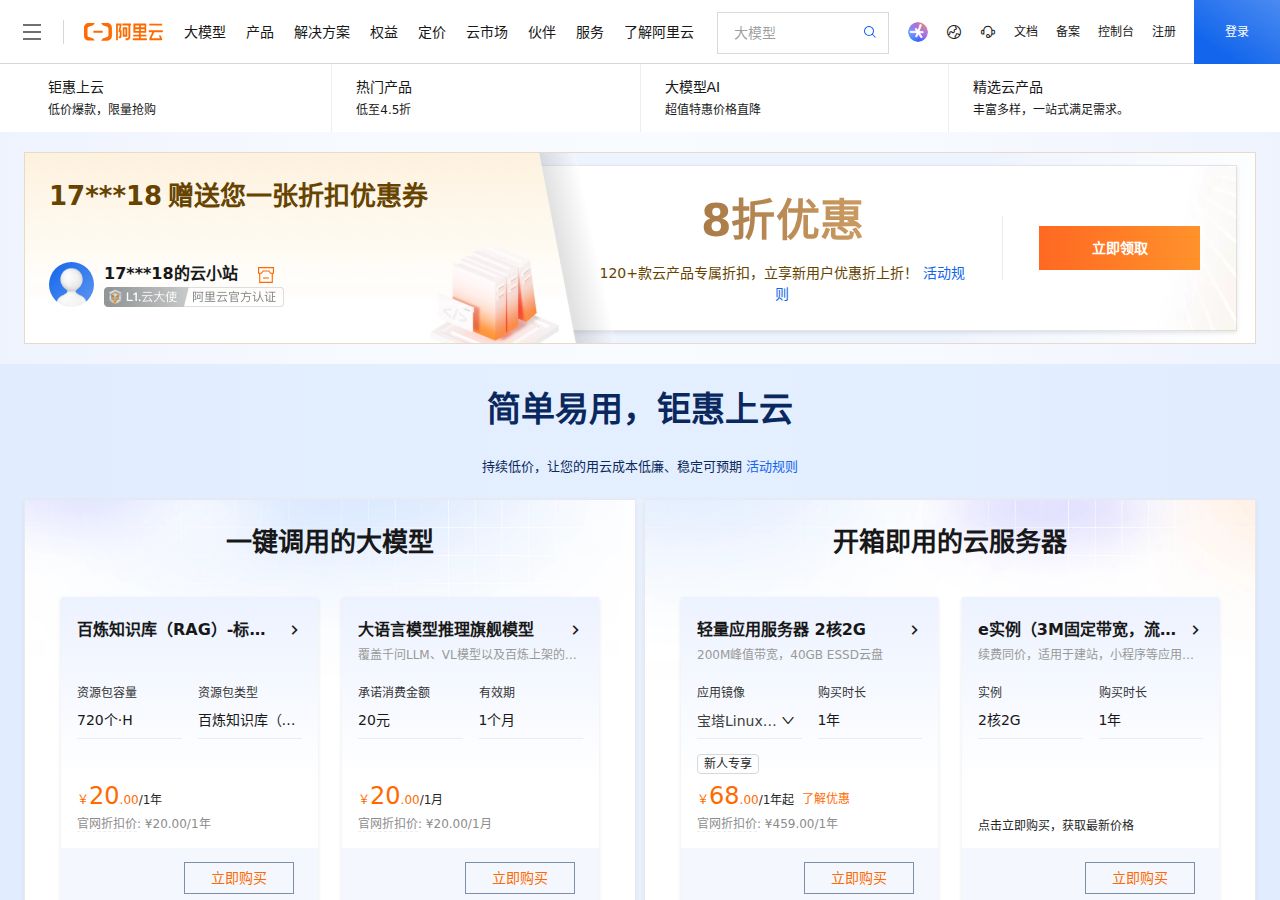
Task: Click the 8折优惠 heading
Action: click(782, 219)
